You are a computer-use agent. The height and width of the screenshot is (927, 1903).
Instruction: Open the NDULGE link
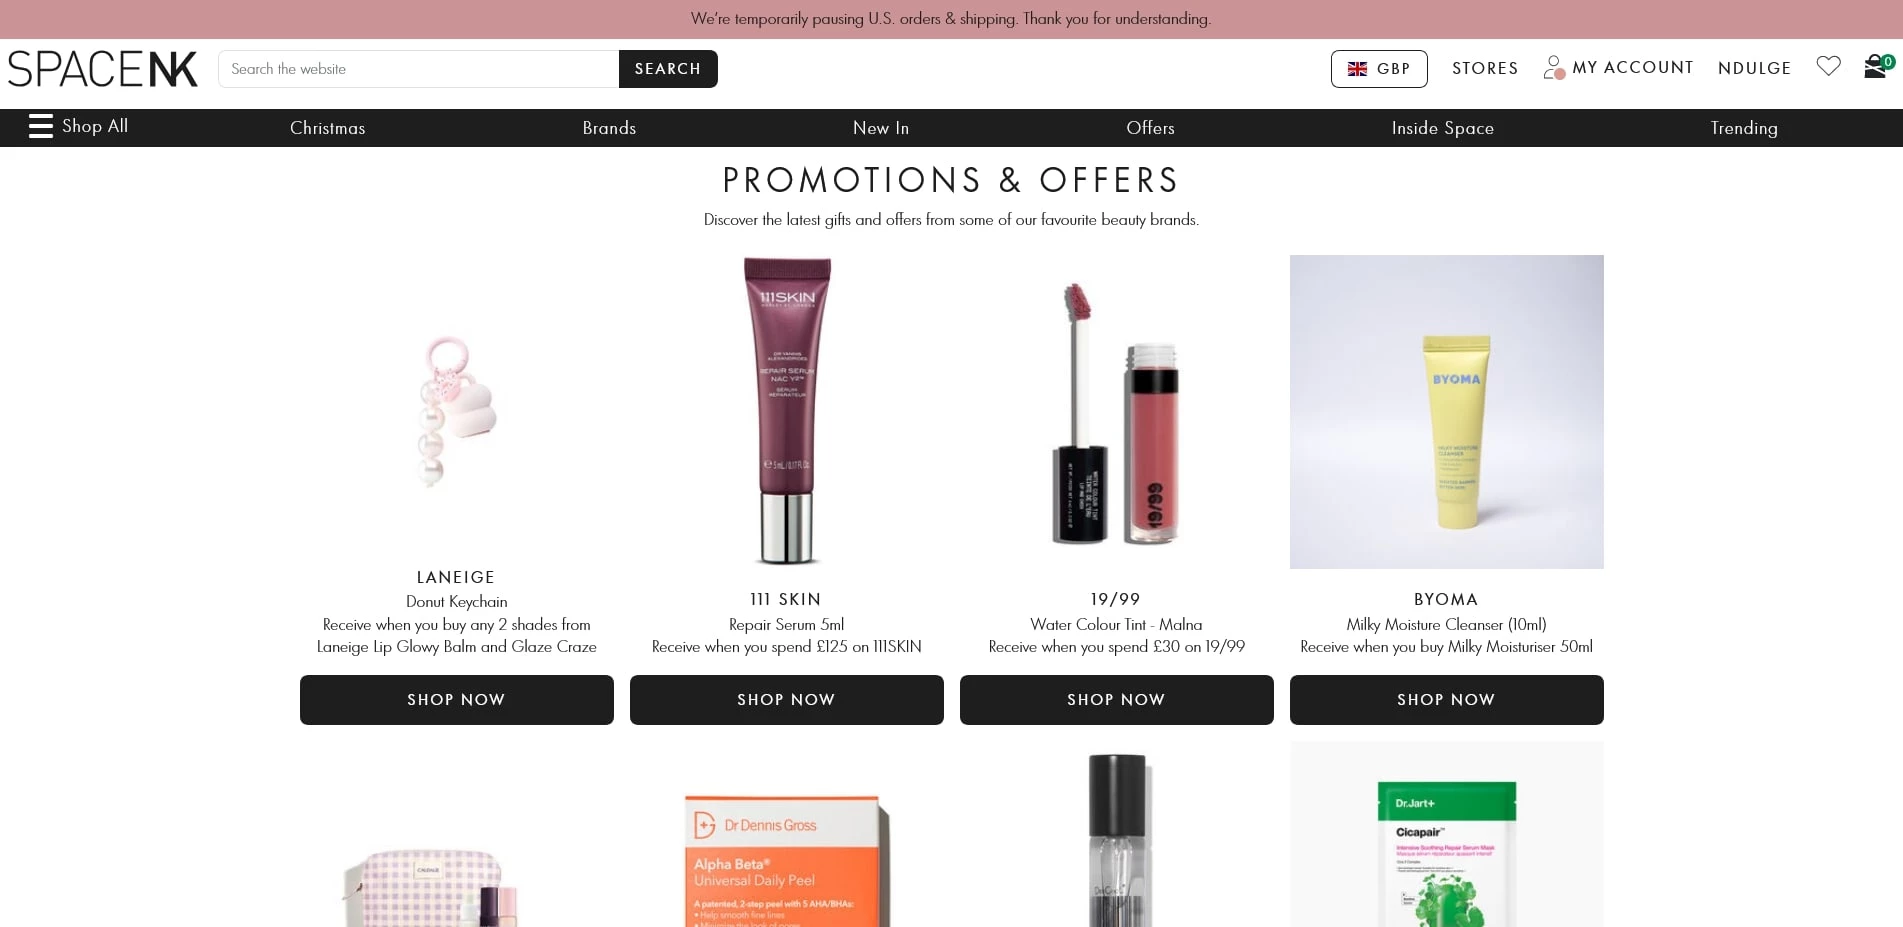click(x=1754, y=68)
